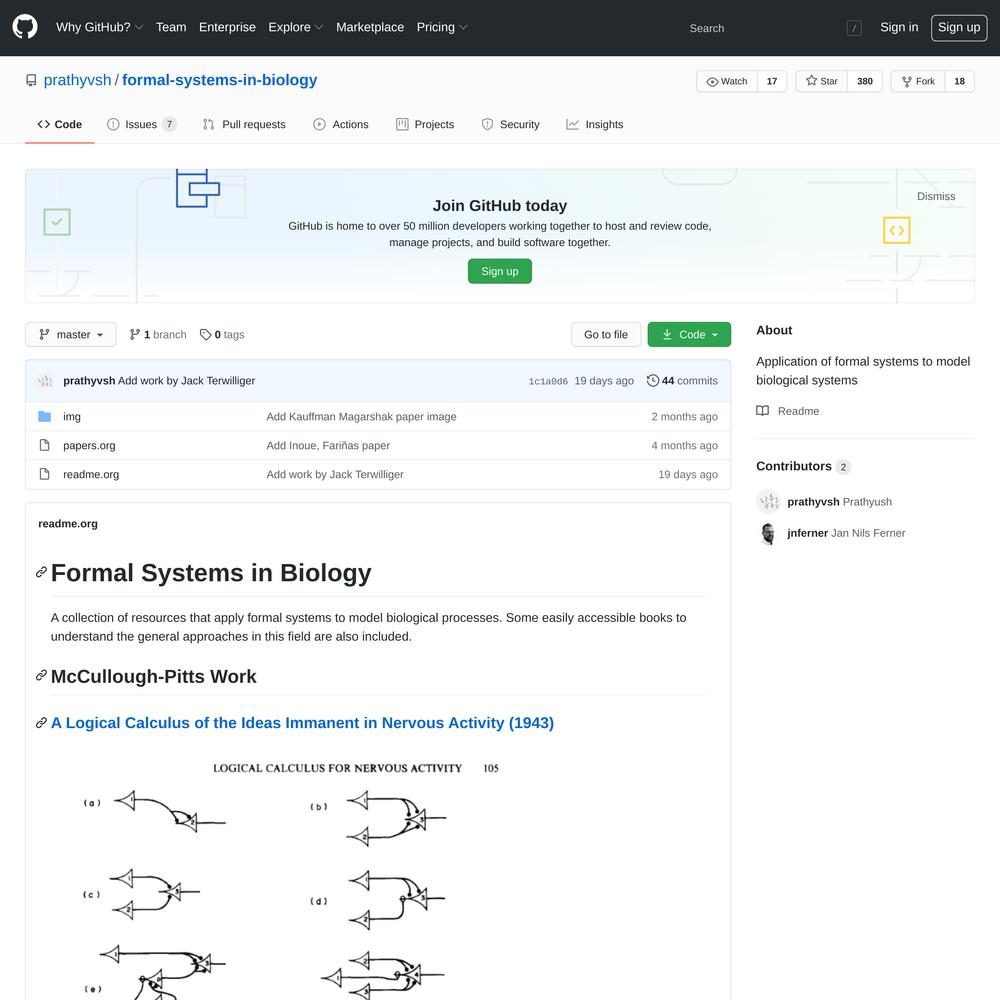Click the Sign up button in the header

pyautogui.click(x=959, y=27)
